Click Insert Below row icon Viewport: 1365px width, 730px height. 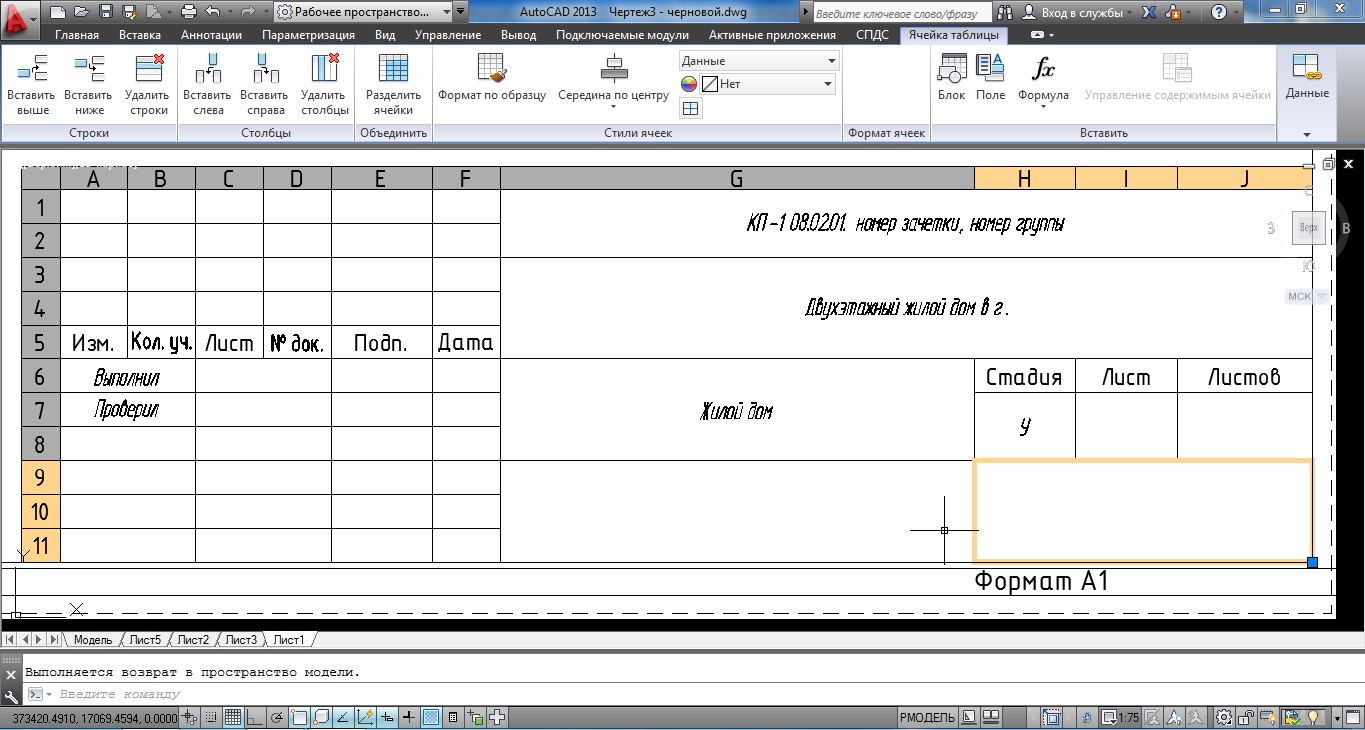tap(89, 69)
